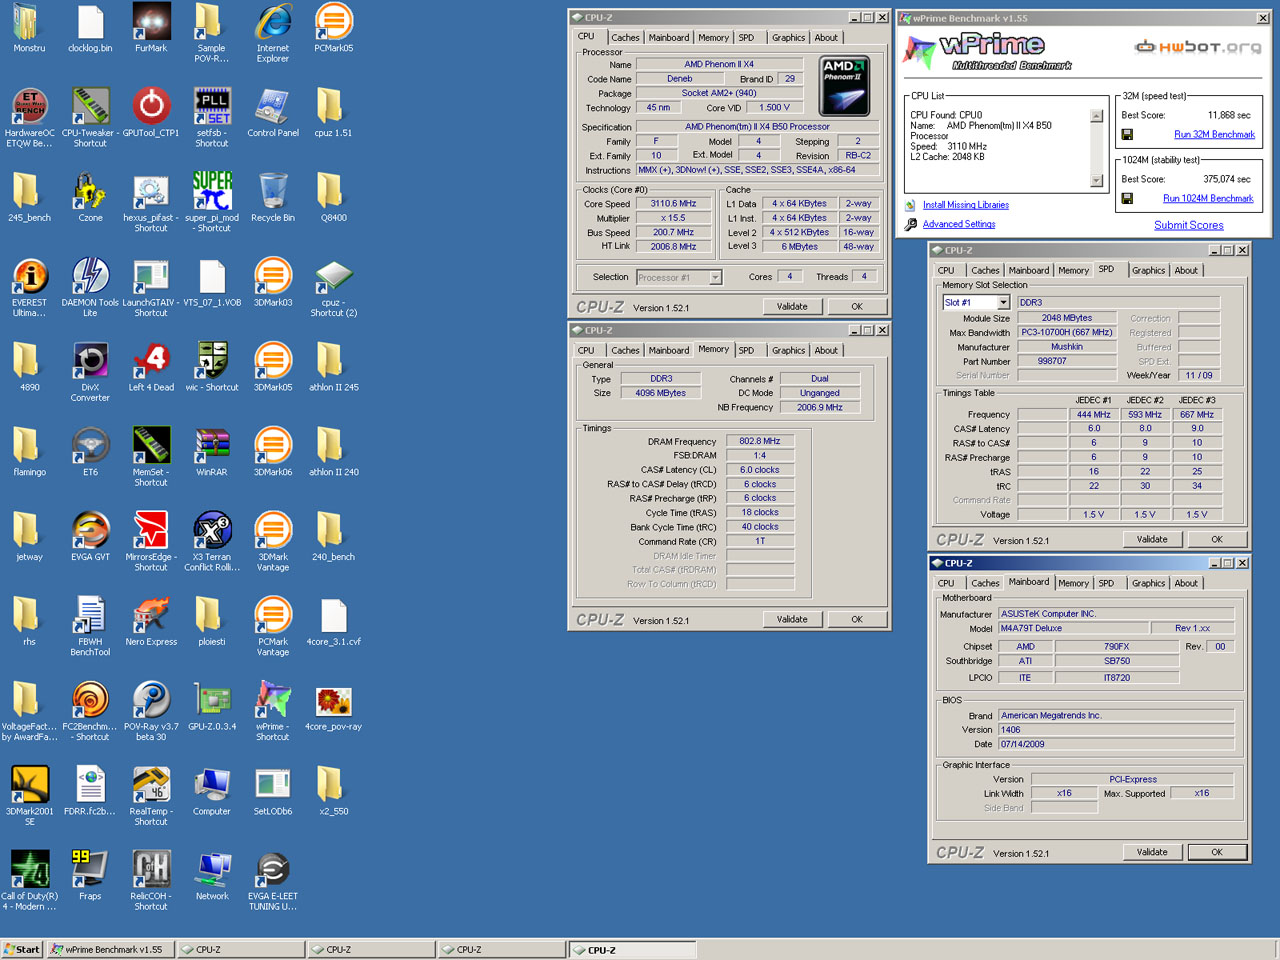Click Run 32M Benchmark link
The width and height of the screenshot is (1280, 960).
[1214, 134]
